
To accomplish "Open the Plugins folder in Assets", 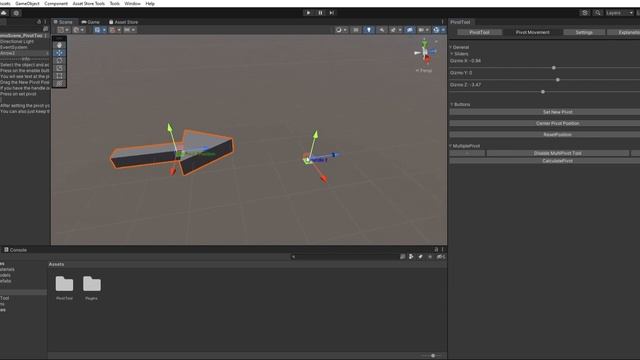I will pos(91,288).
